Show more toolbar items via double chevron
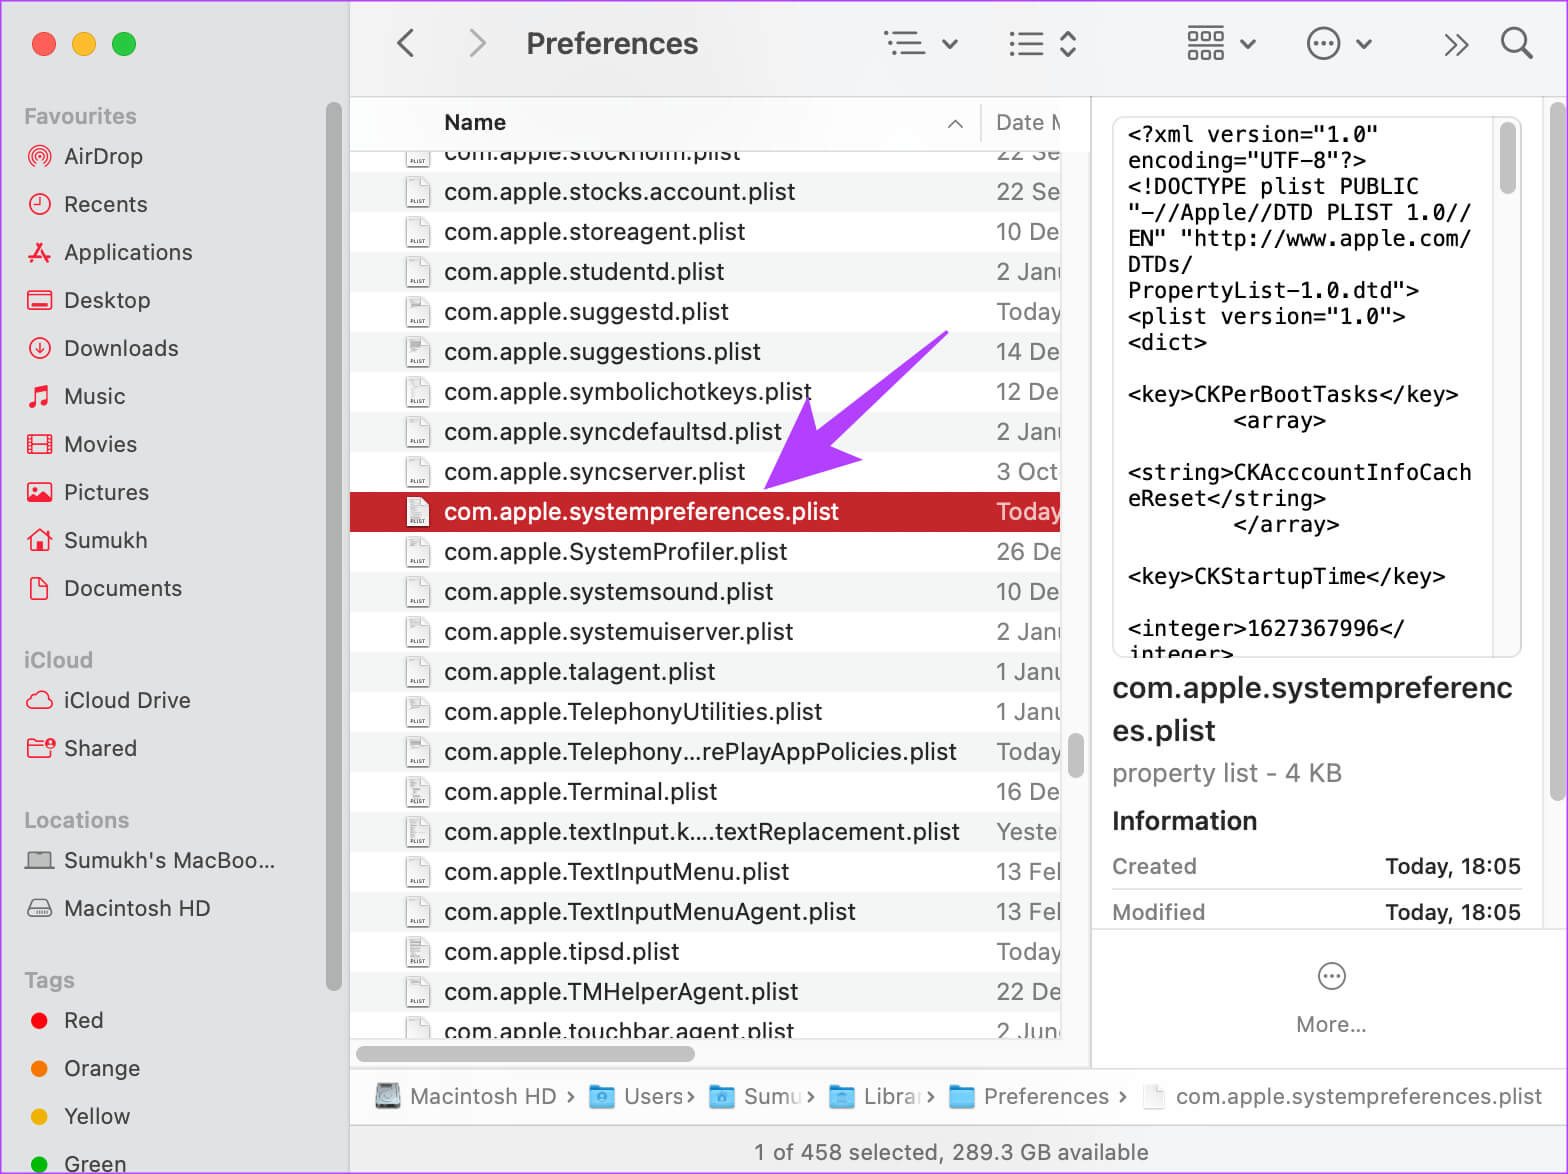Image resolution: width=1568 pixels, height=1174 pixels. click(x=1456, y=44)
